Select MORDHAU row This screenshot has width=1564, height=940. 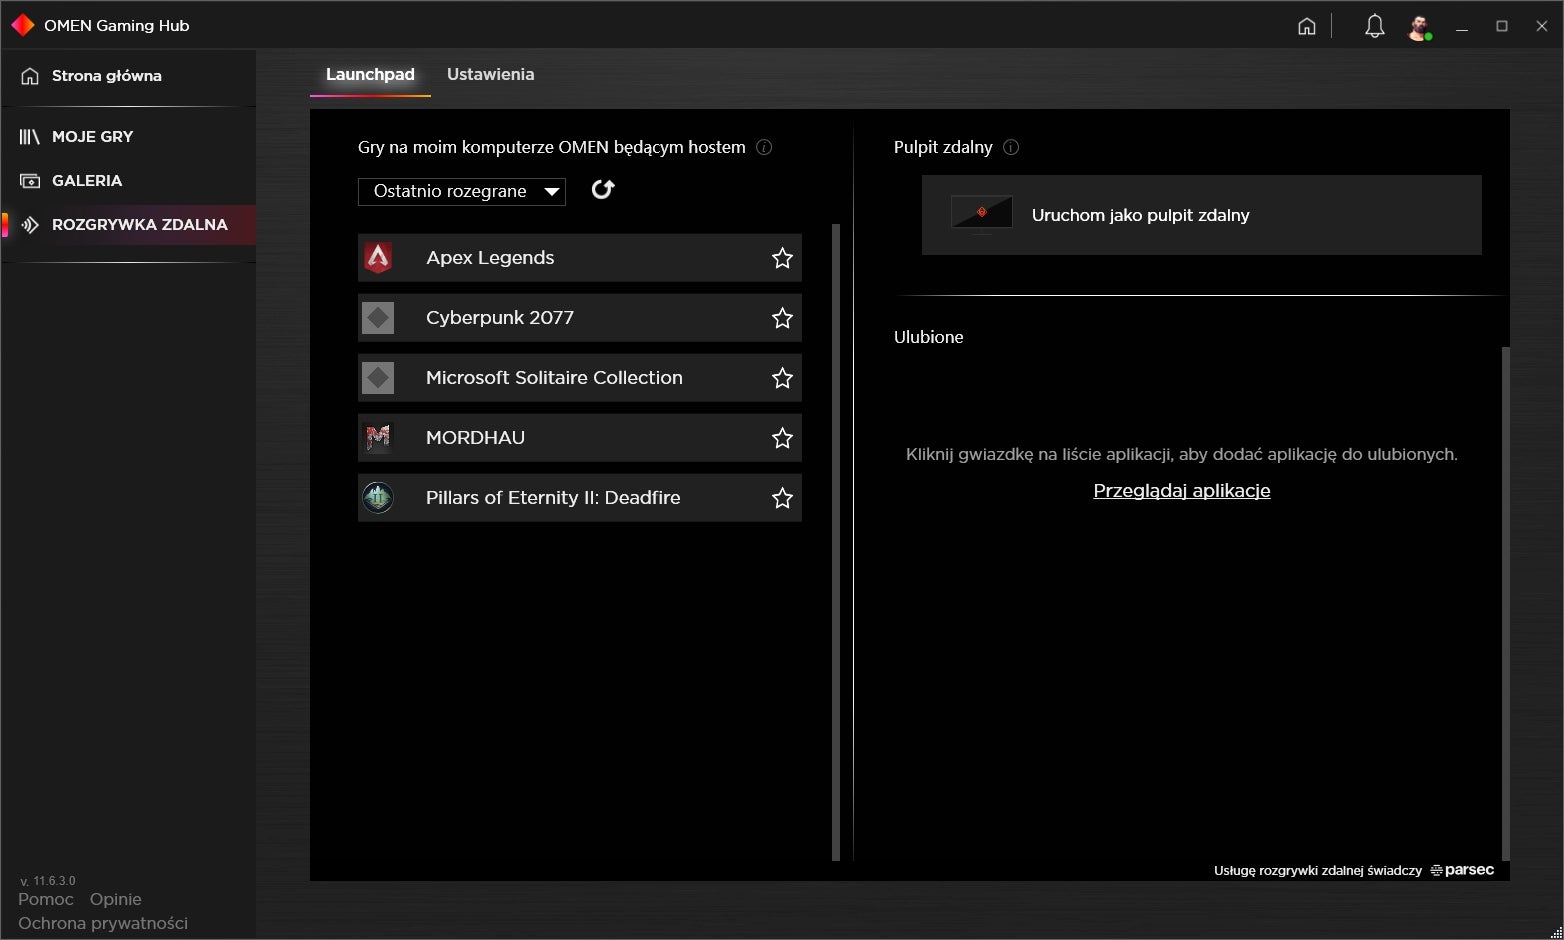pos(580,438)
